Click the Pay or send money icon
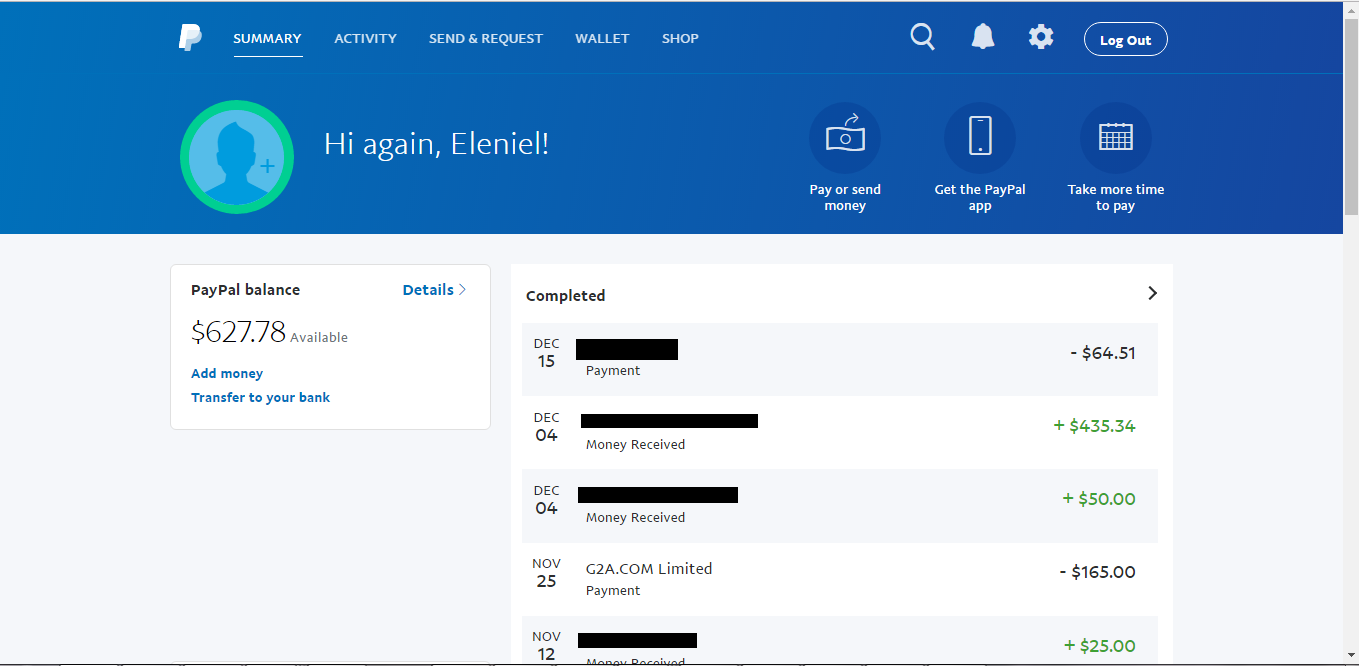Viewport: 1359px width, 666px height. point(845,138)
